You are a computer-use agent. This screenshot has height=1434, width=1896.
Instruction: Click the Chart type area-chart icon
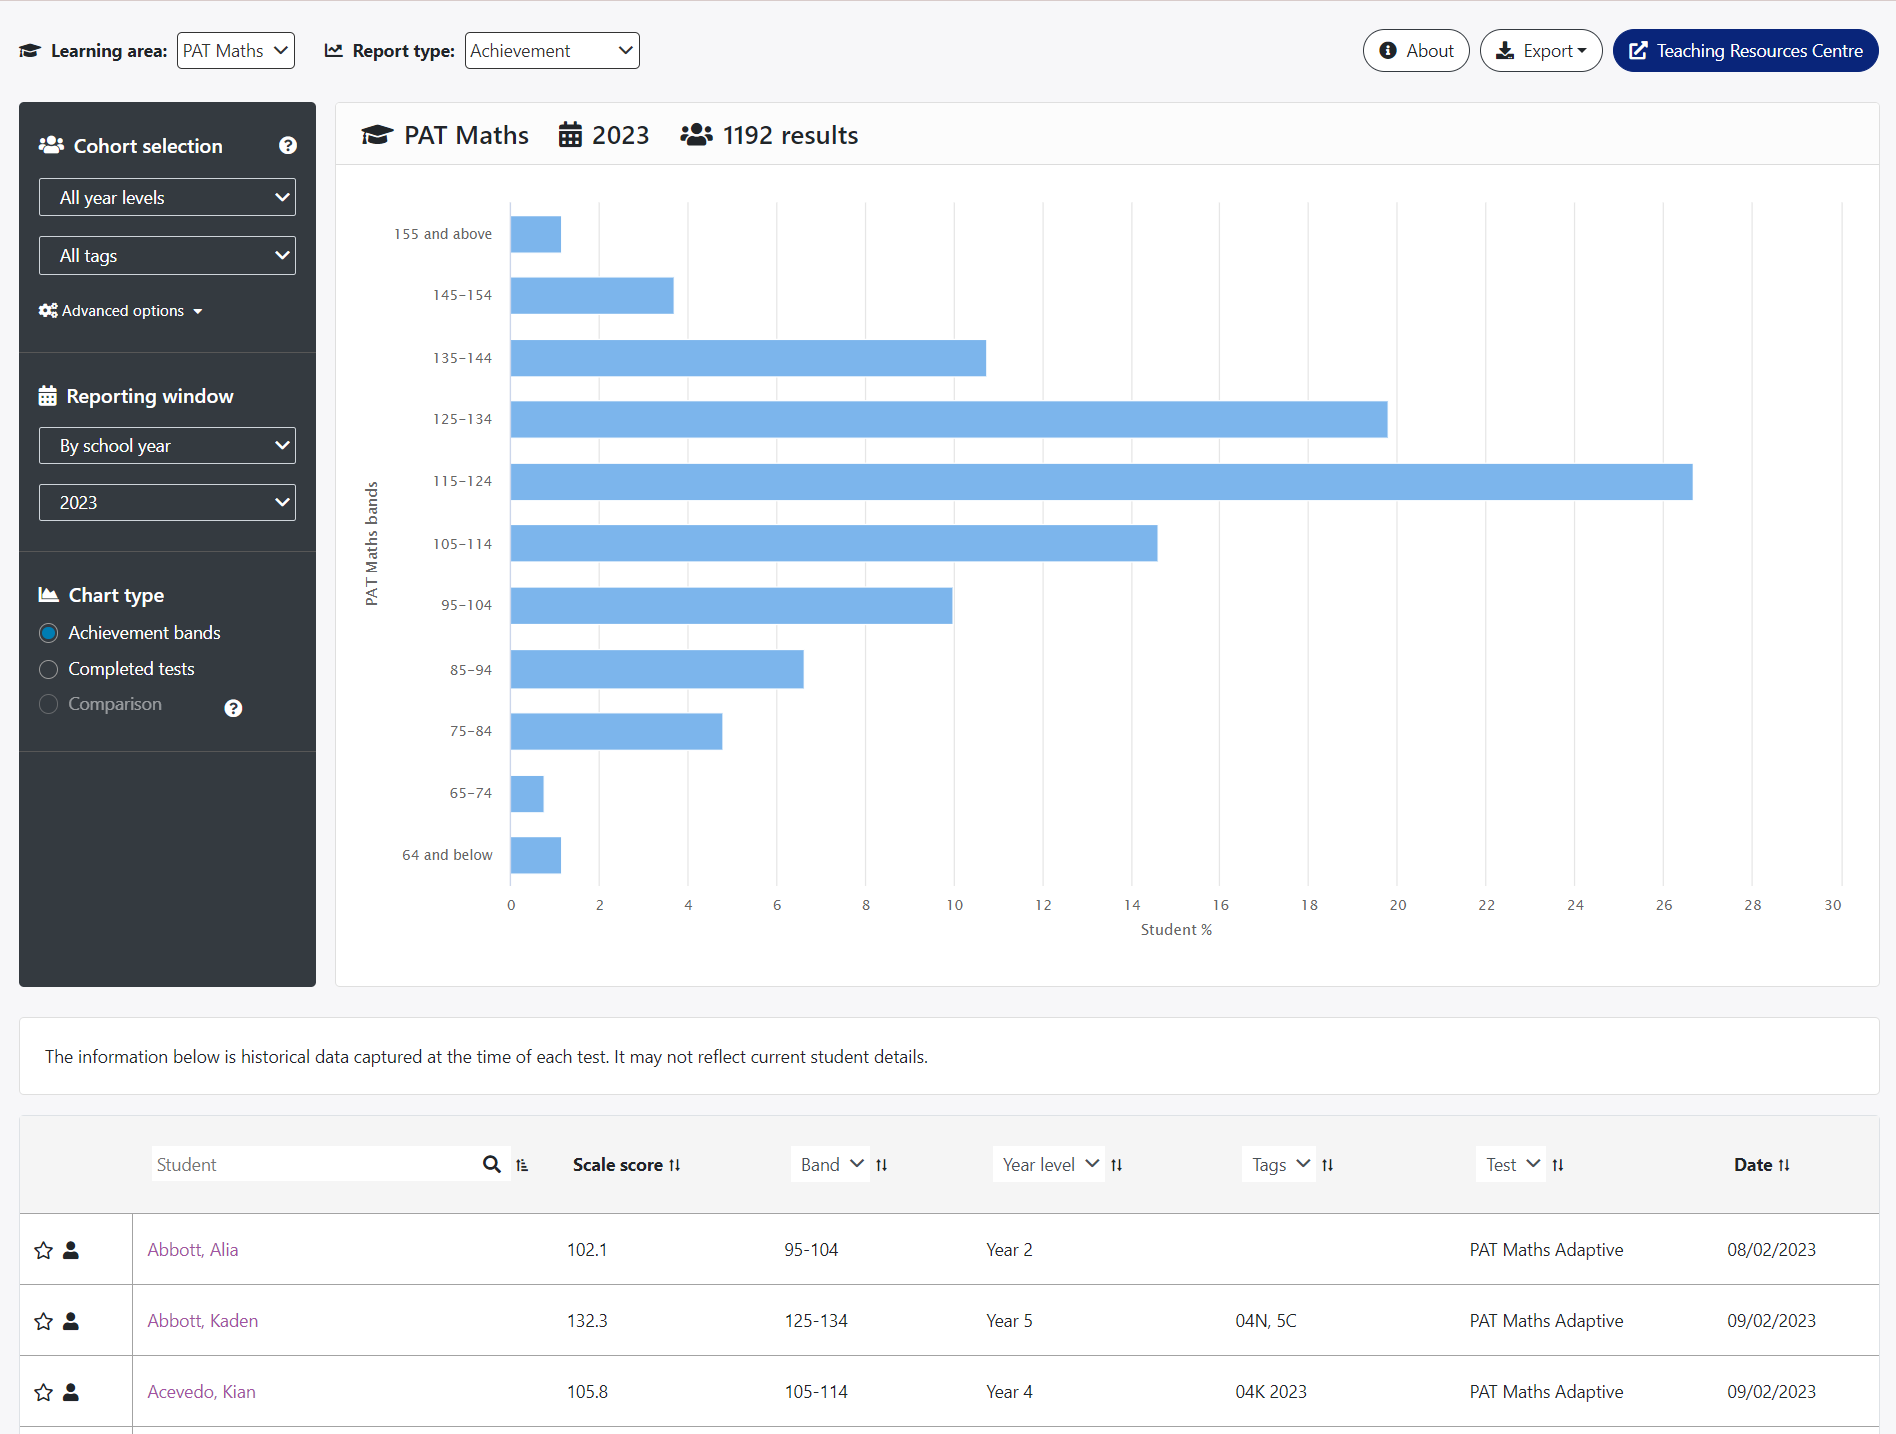tap(48, 595)
